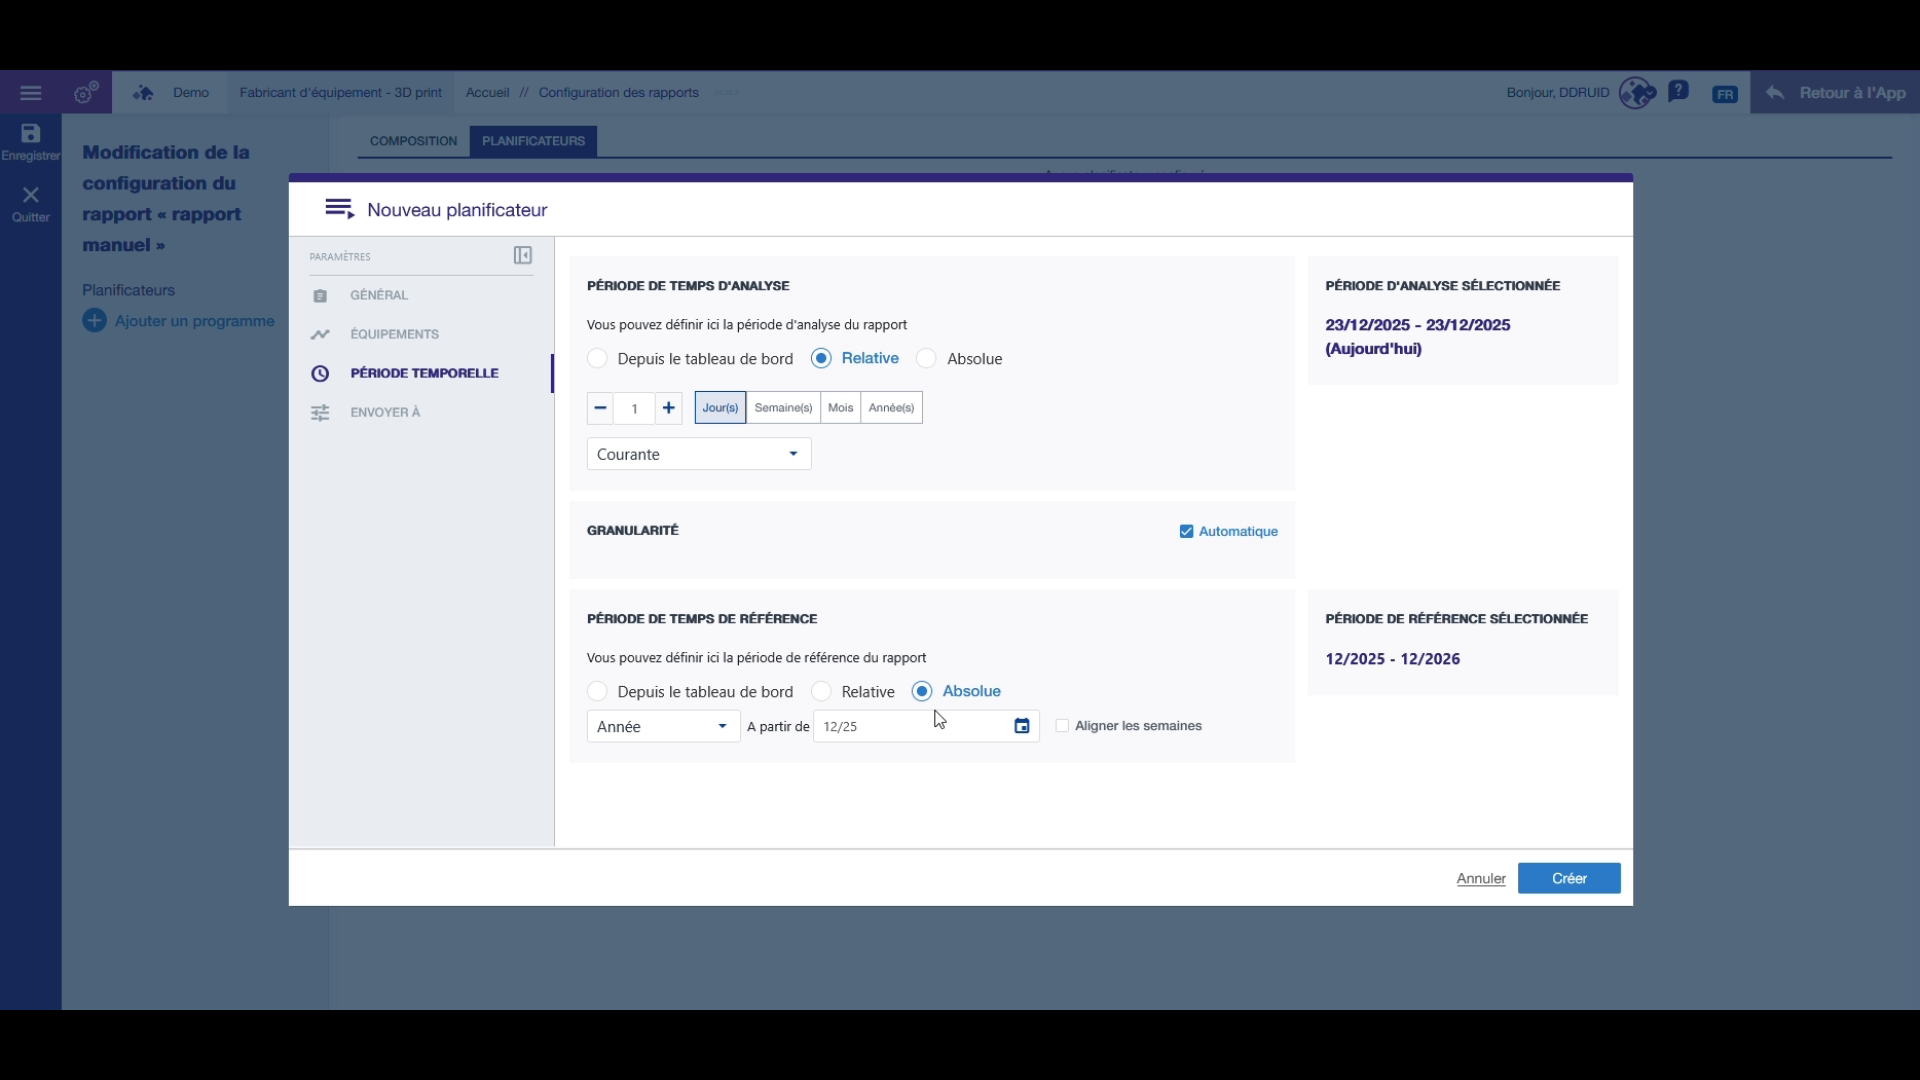
Task: Click the Ajouter un programme plus icon
Action: pyautogui.click(x=94, y=321)
